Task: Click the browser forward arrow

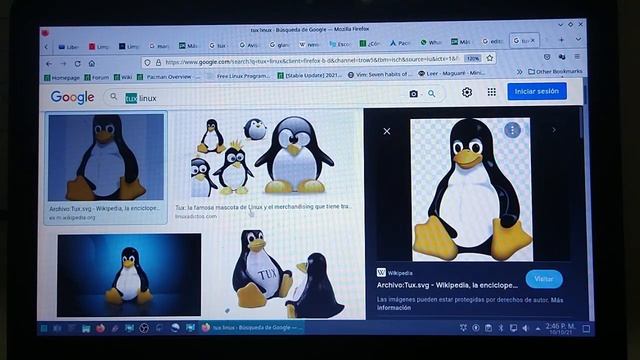Action: pos(63,64)
